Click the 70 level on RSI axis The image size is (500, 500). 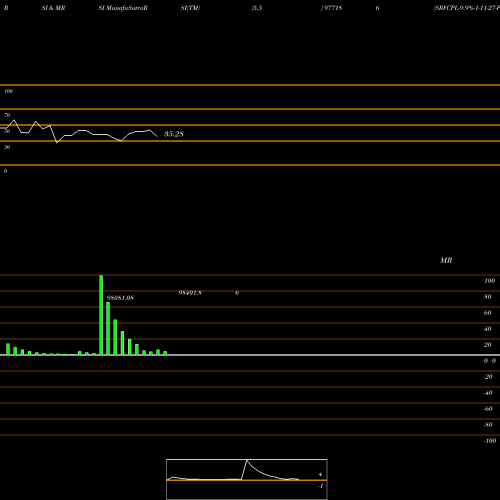click(7, 115)
